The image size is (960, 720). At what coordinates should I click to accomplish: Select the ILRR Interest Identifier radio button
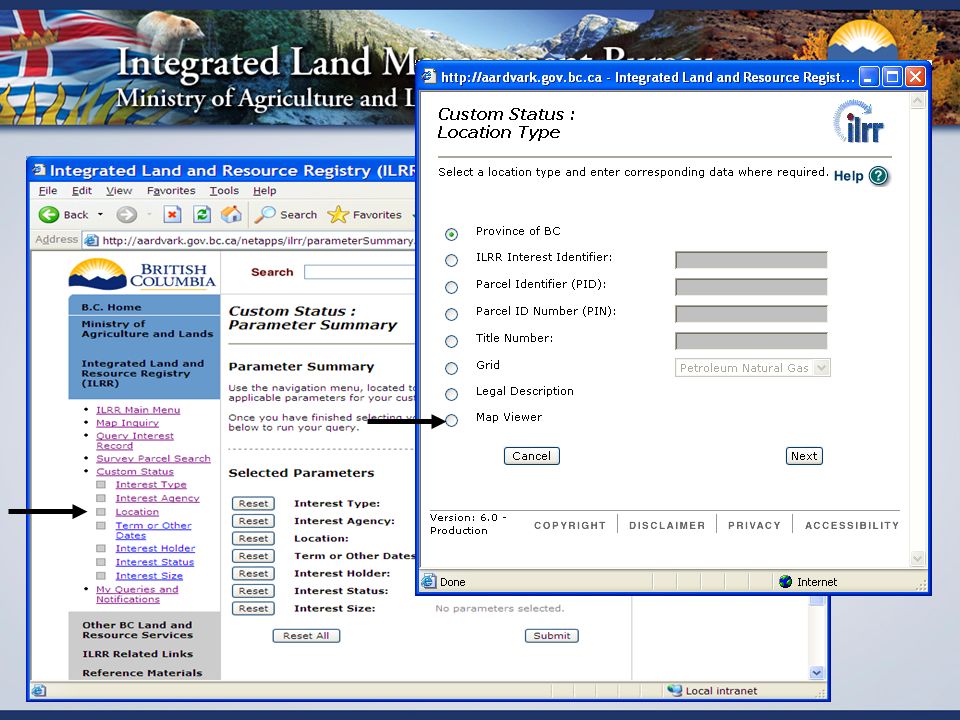click(x=451, y=260)
